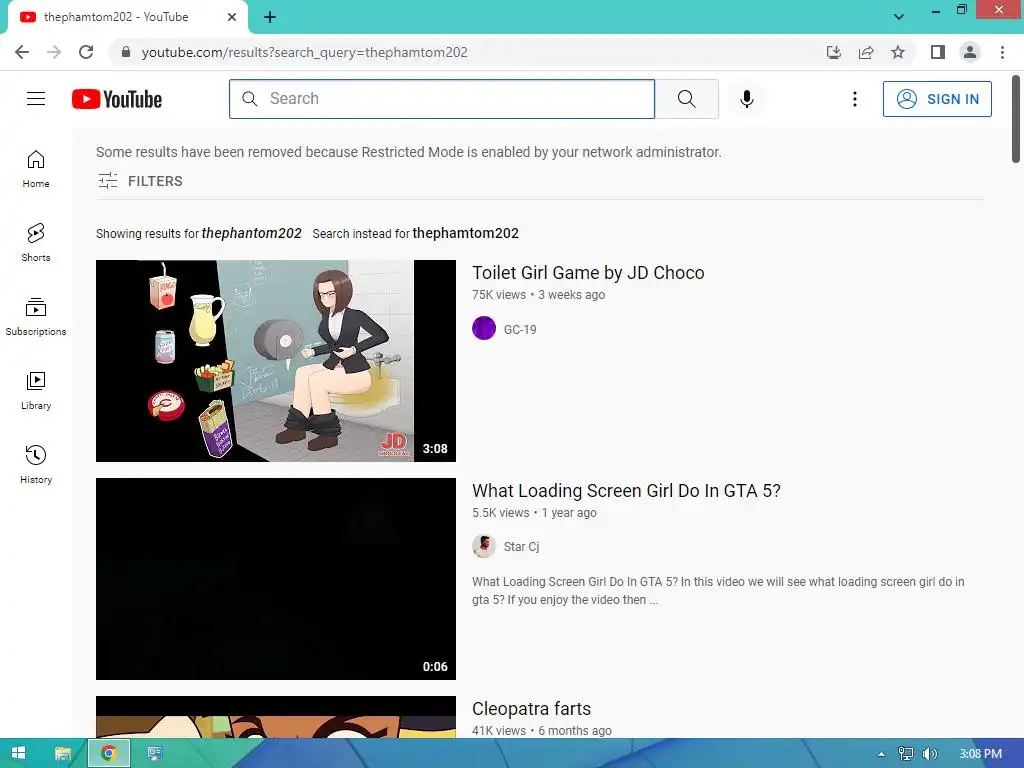Open Subscriptions in sidebar
Image resolution: width=1024 pixels, height=768 pixels.
[x=36, y=317]
